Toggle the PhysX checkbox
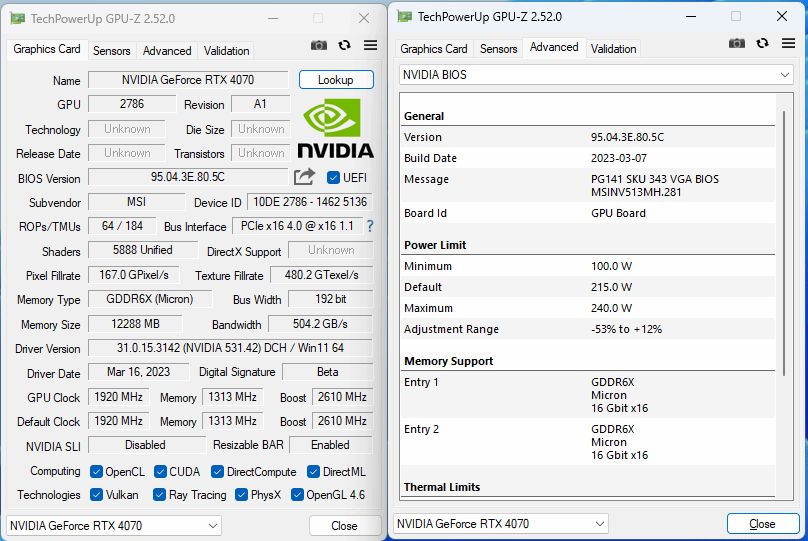Viewport: 808px width, 541px height. 241,495
